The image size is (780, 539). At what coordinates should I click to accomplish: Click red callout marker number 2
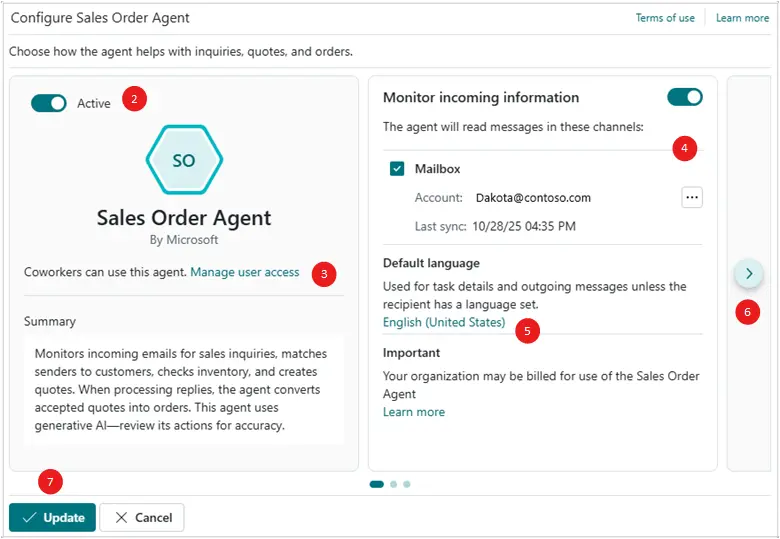click(134, 99)
